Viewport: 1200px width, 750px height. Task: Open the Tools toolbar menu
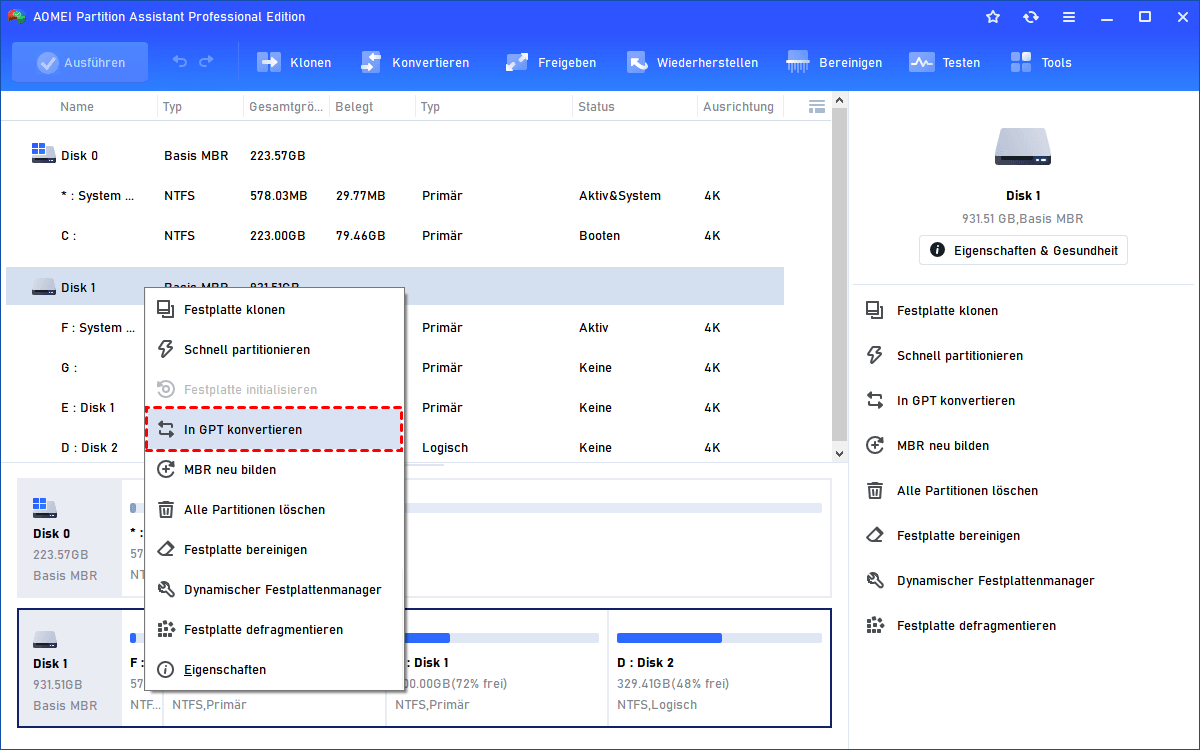point(1021,62)
